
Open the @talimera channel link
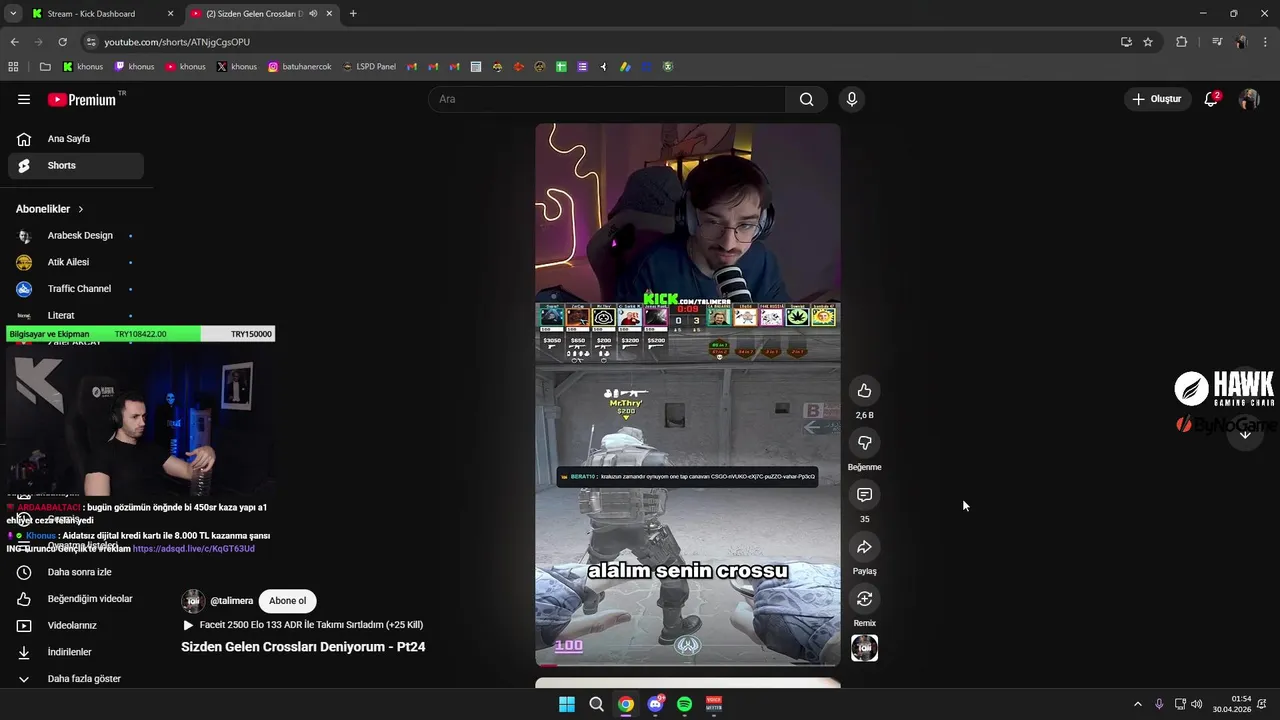click(x=231, y=601)
